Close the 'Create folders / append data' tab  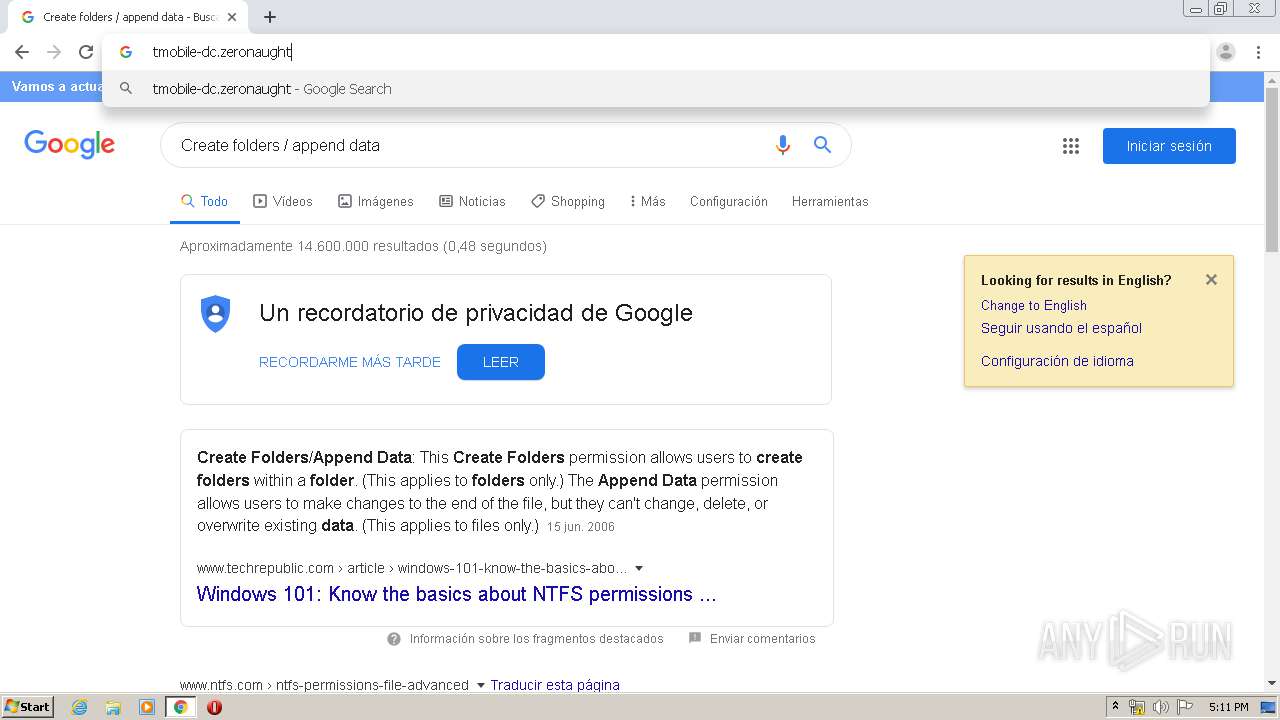(232, 17)
